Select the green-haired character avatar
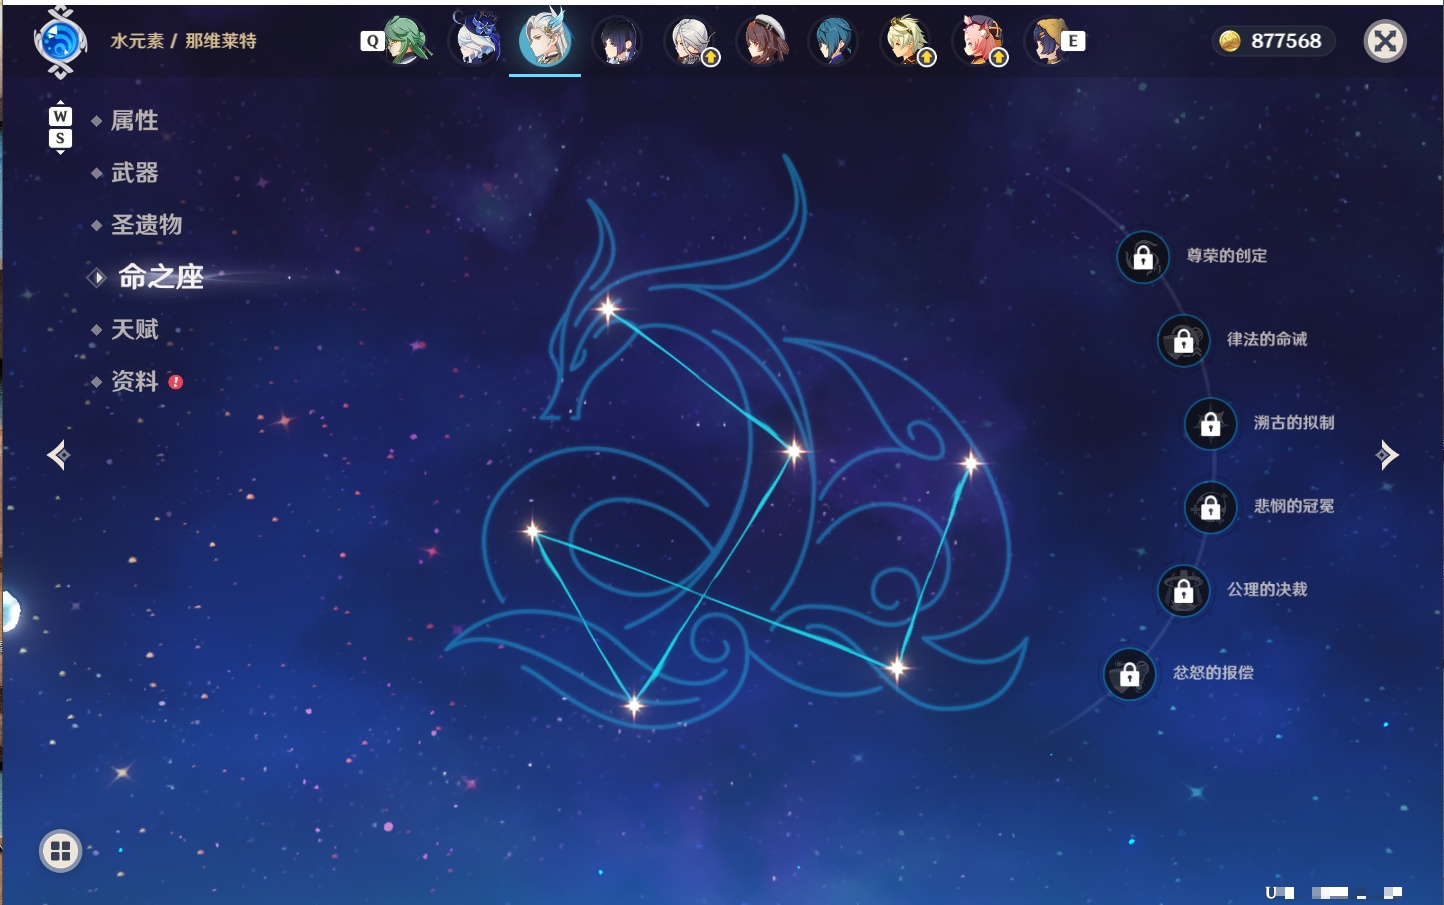This screenshot has width=1444, height=905. click(403, 41)
